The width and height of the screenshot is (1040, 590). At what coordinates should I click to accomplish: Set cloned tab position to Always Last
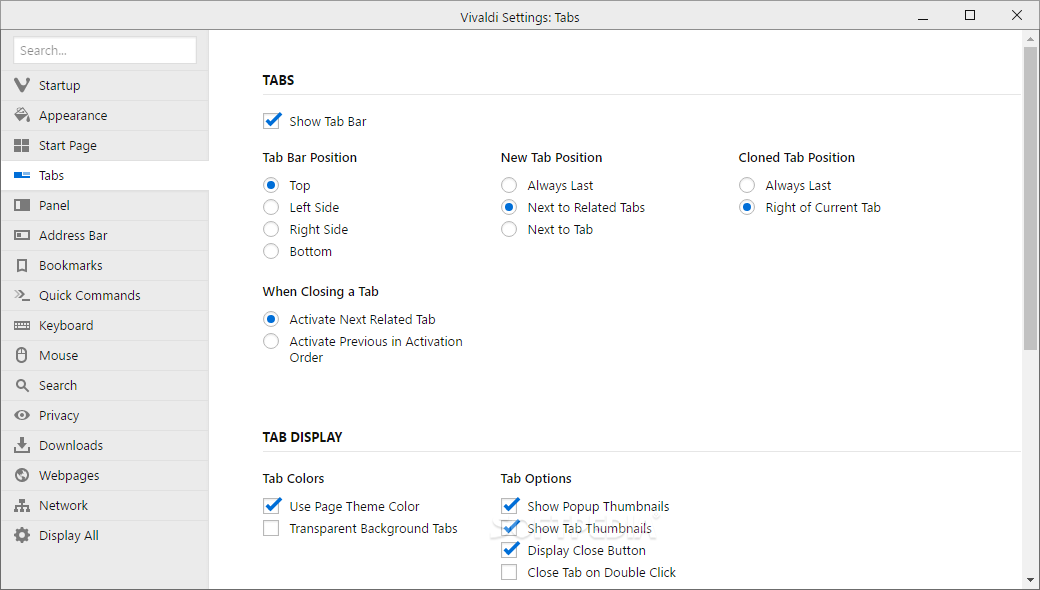[x=747, y=185]
